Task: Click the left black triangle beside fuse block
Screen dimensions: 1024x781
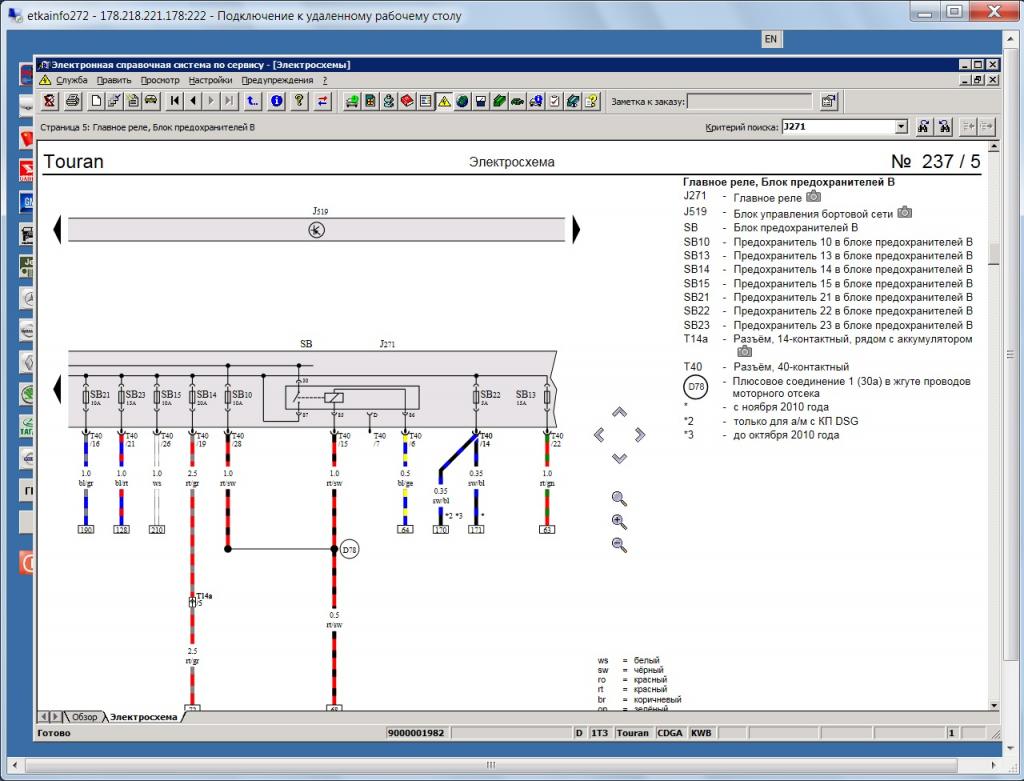Action: click(x=57, y=389)
